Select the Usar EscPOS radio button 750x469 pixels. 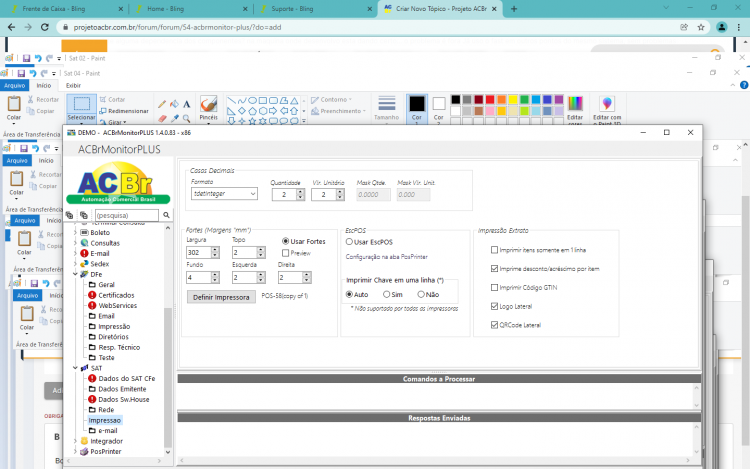pos(349,242)
